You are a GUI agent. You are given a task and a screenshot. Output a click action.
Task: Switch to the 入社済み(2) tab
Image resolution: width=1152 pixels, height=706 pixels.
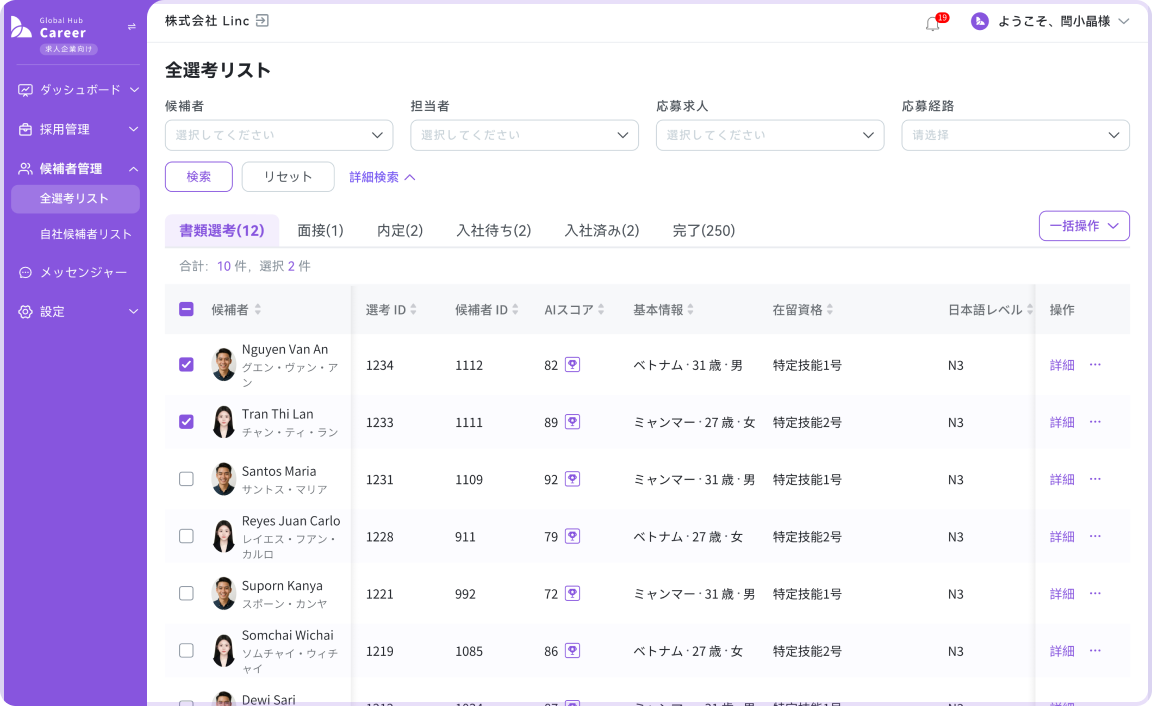pos(602,231)
